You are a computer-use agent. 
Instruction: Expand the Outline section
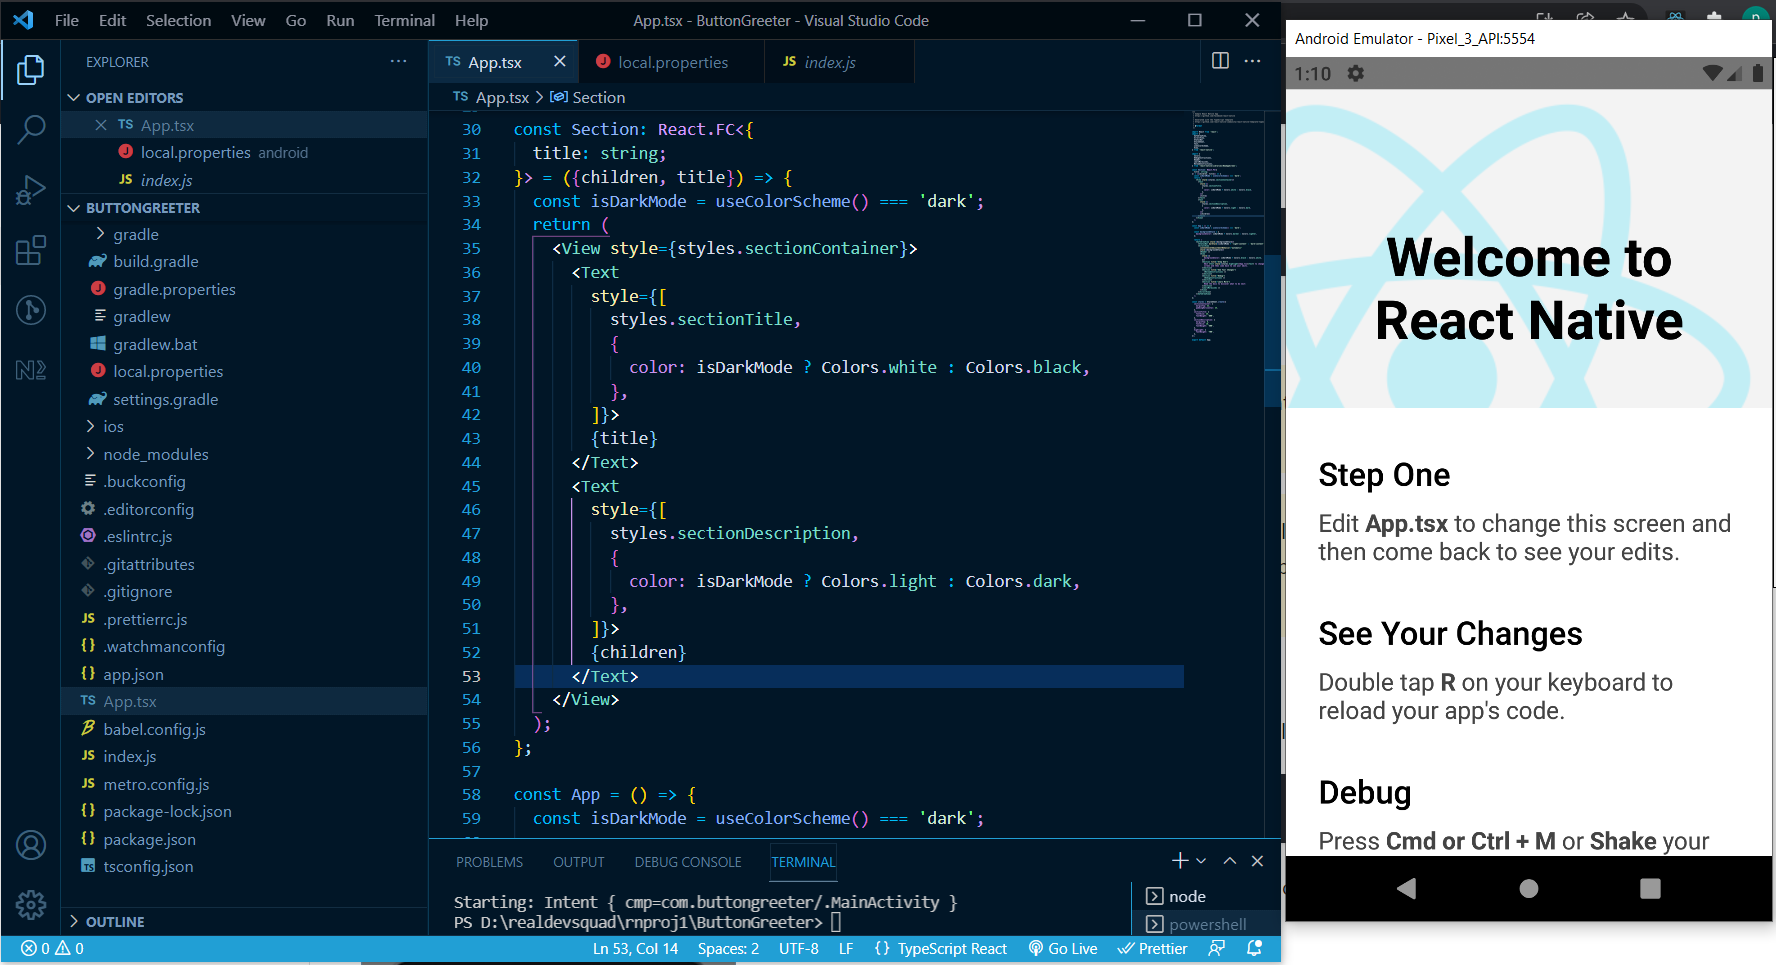73,922
